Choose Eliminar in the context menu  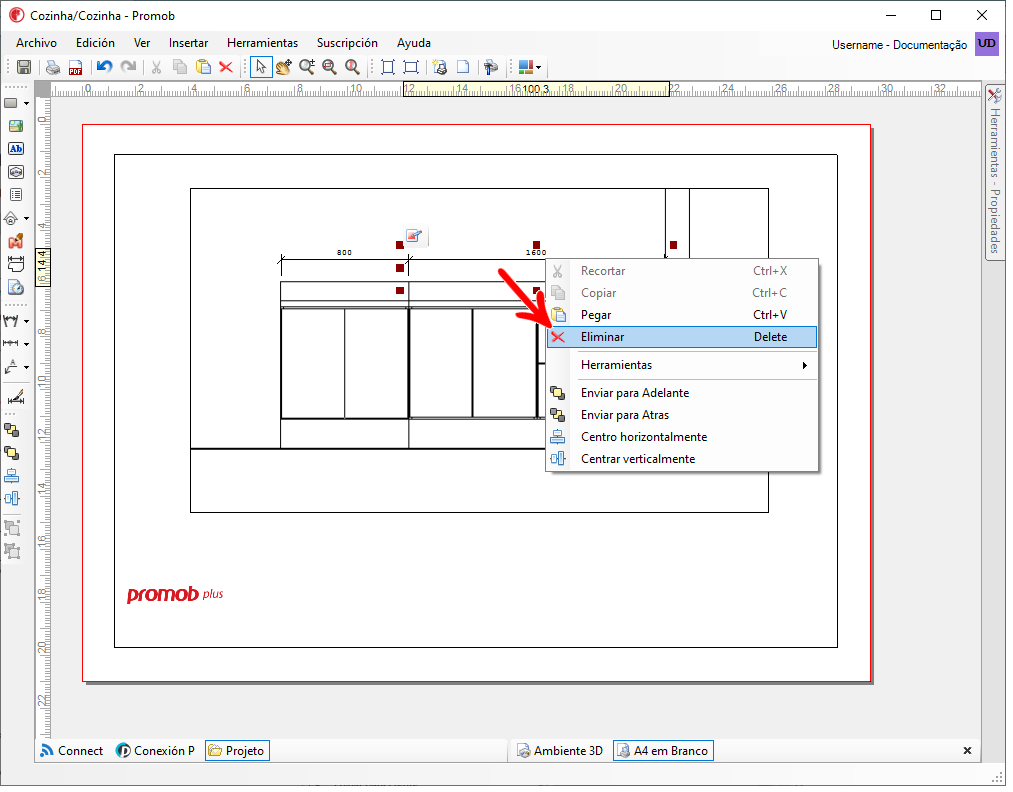(682, 337)
